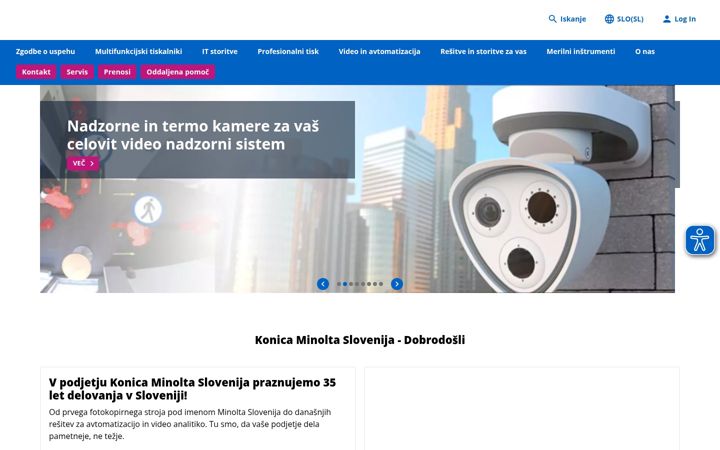This screenshot has width=720, height=450.
Task: Open the Video in avtomatizacija menu
Action: point(379,51)
